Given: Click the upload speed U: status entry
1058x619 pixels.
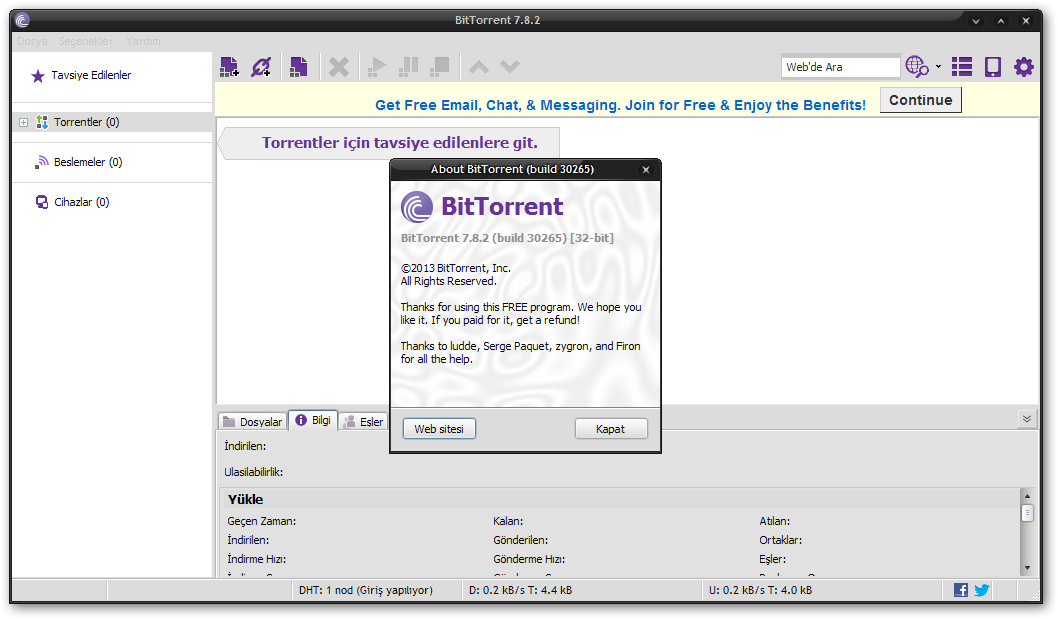Looking at the screenshot, I should [x=760, y=590].
